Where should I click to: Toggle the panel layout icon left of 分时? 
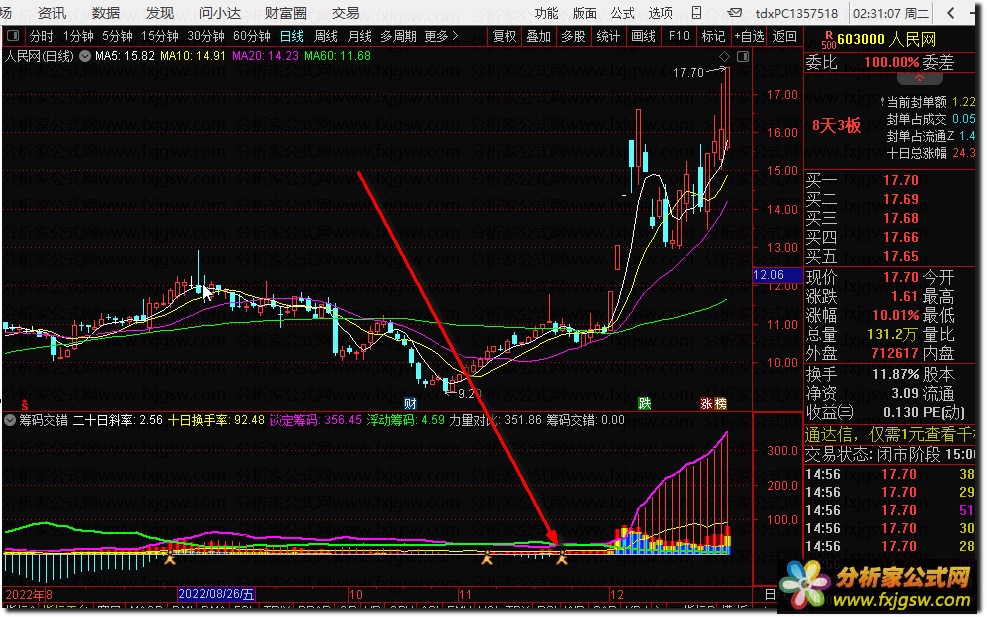[x=13, y=36]
